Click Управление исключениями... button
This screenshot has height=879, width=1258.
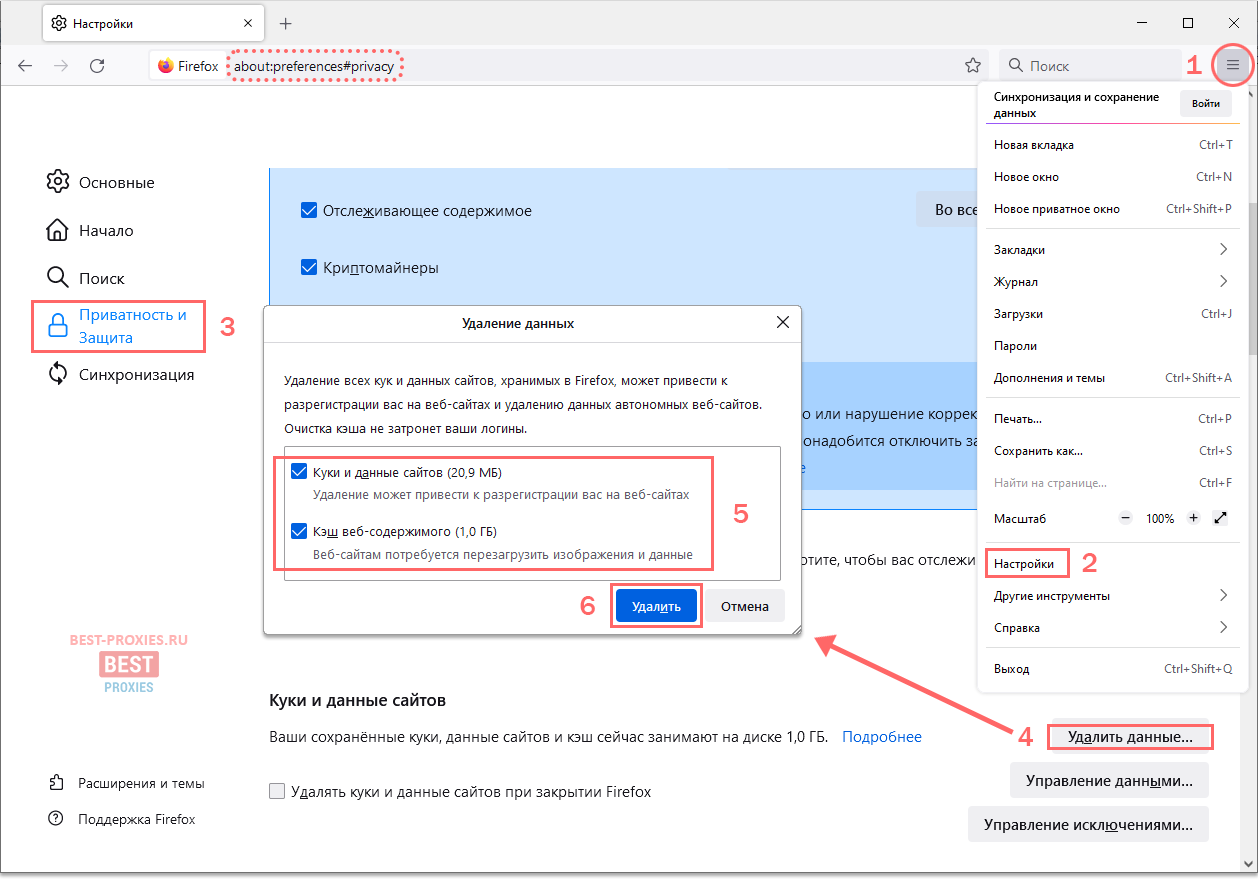[1088, 825]
